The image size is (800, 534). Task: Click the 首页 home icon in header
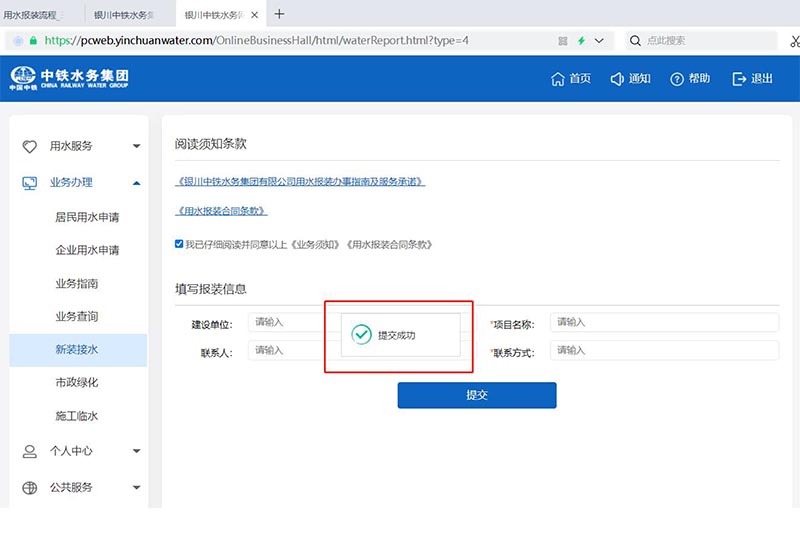tap(558, 79)
